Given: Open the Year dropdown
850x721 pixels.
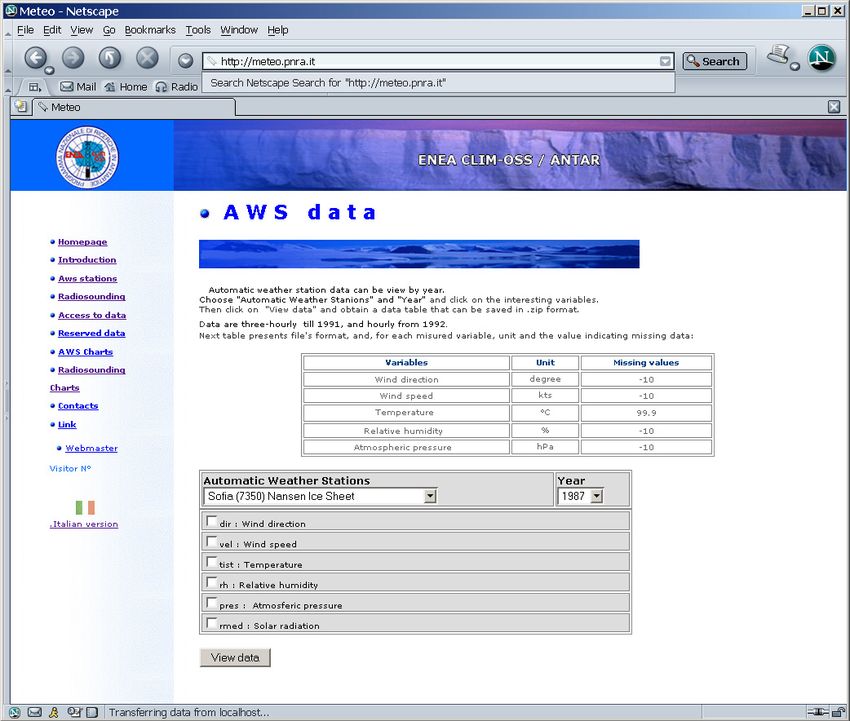Looking at the screenshot, I should 596,496.
